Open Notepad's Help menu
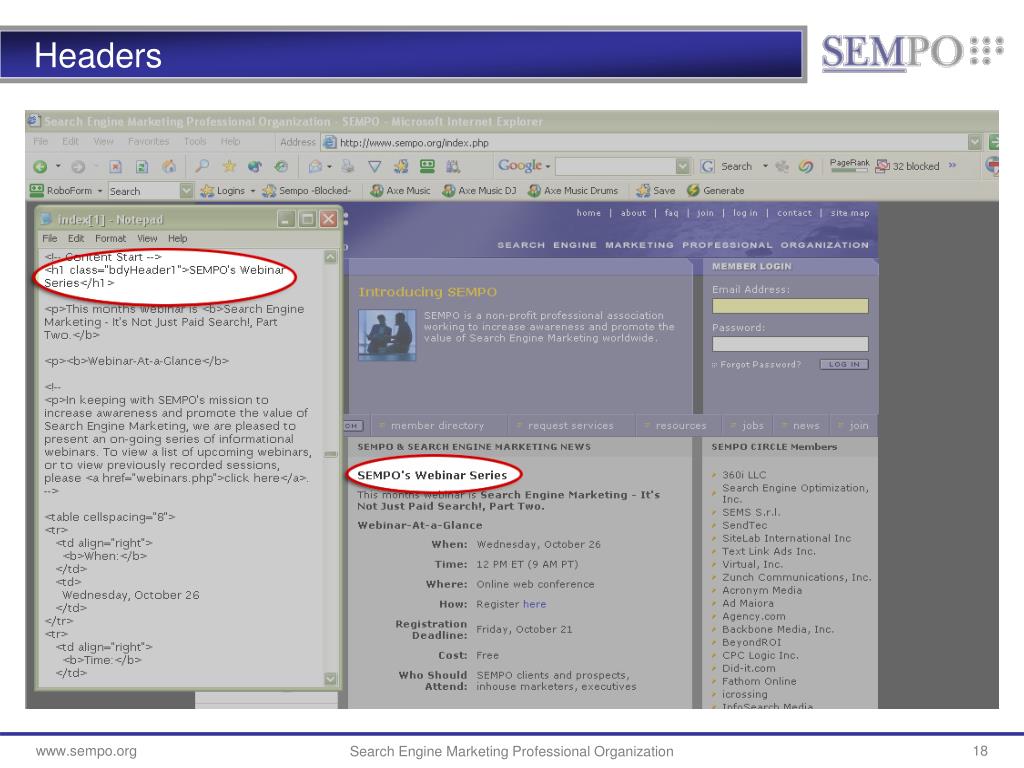Image resolution: width=1024 pixels, height=768 pixels. tap(177, 238)
